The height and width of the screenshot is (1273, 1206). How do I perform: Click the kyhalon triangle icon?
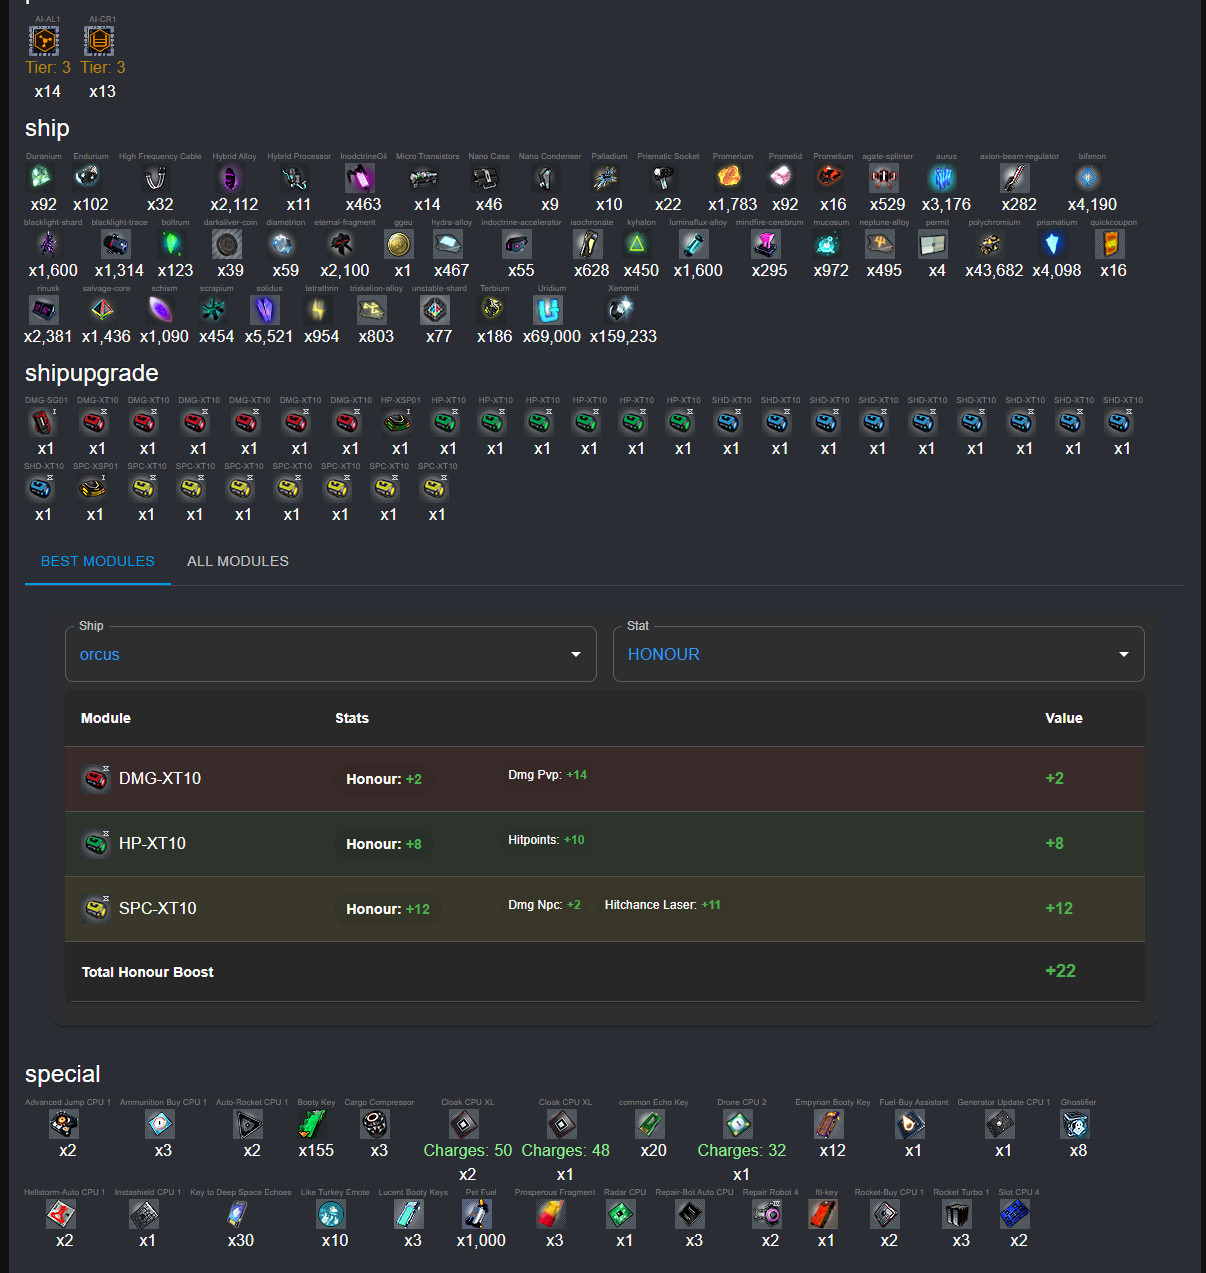[x=637, y=244]
